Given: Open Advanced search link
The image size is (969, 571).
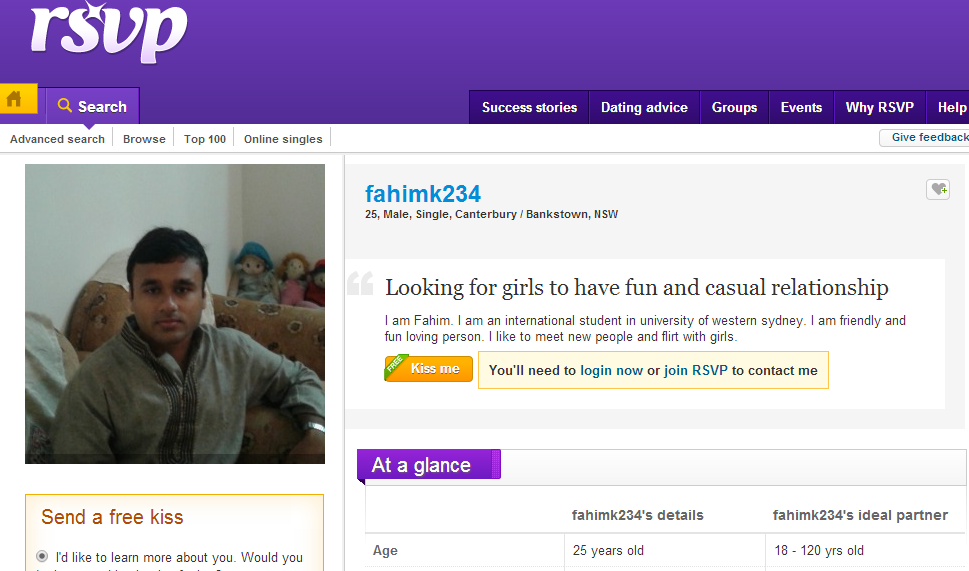Looking at the screenshot, I should click(57, 139).
